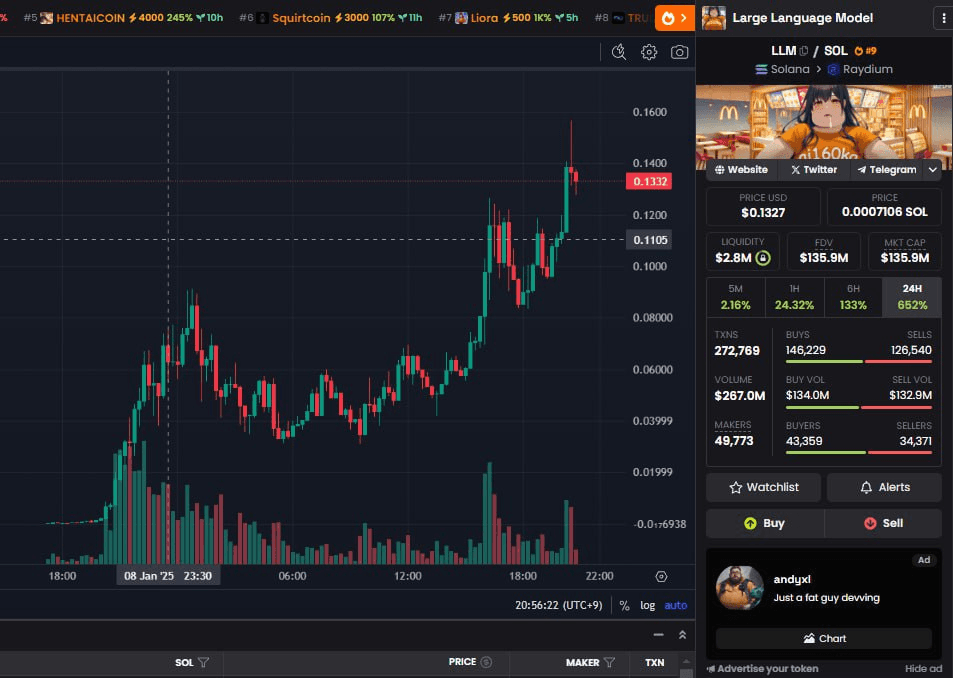Click the 0.0007106 SOL price box
The image size is (953, 678).
(x=884, y=207)
